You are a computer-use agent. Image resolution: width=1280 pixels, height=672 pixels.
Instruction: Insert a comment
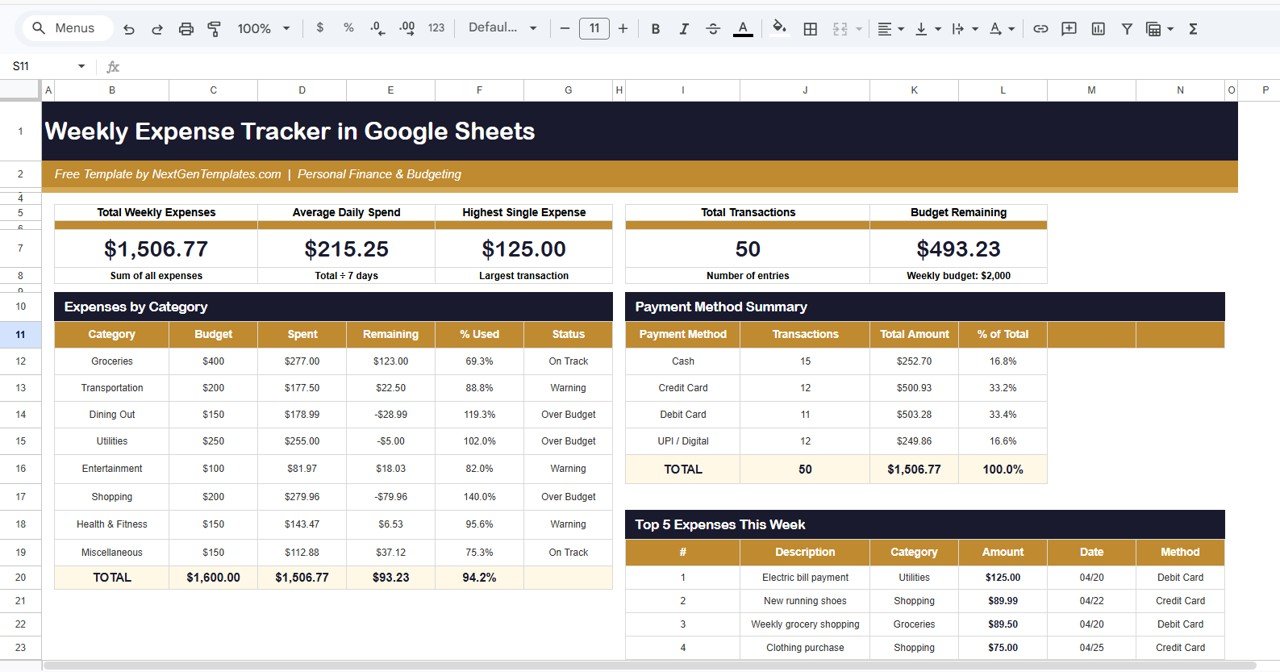[1069, 29]
